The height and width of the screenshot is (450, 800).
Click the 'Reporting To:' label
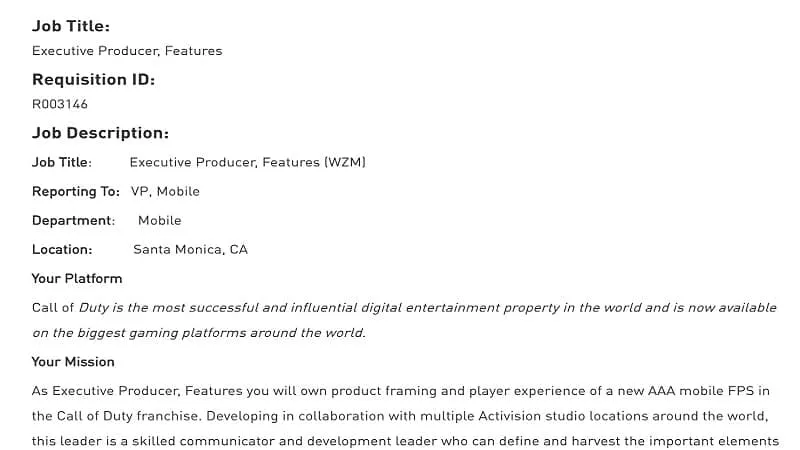point(76,192)
